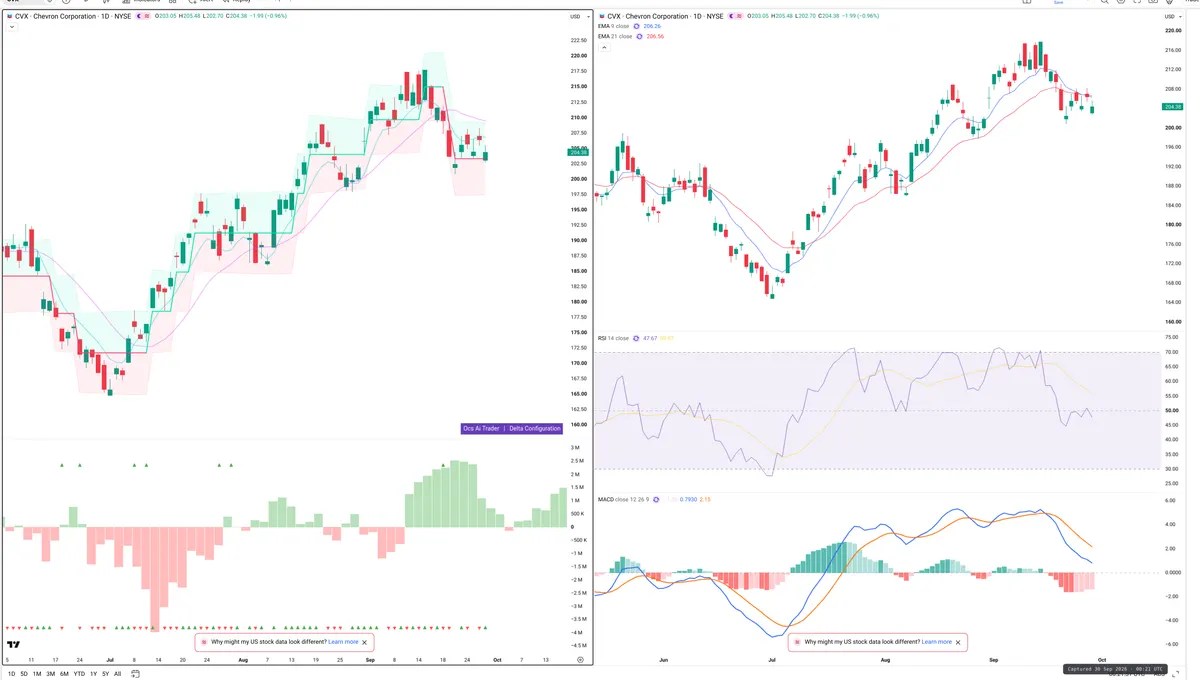Click the RSI 14 close legend
The height and width of the screenshot is (680, 1200).
tap(614, 338)
